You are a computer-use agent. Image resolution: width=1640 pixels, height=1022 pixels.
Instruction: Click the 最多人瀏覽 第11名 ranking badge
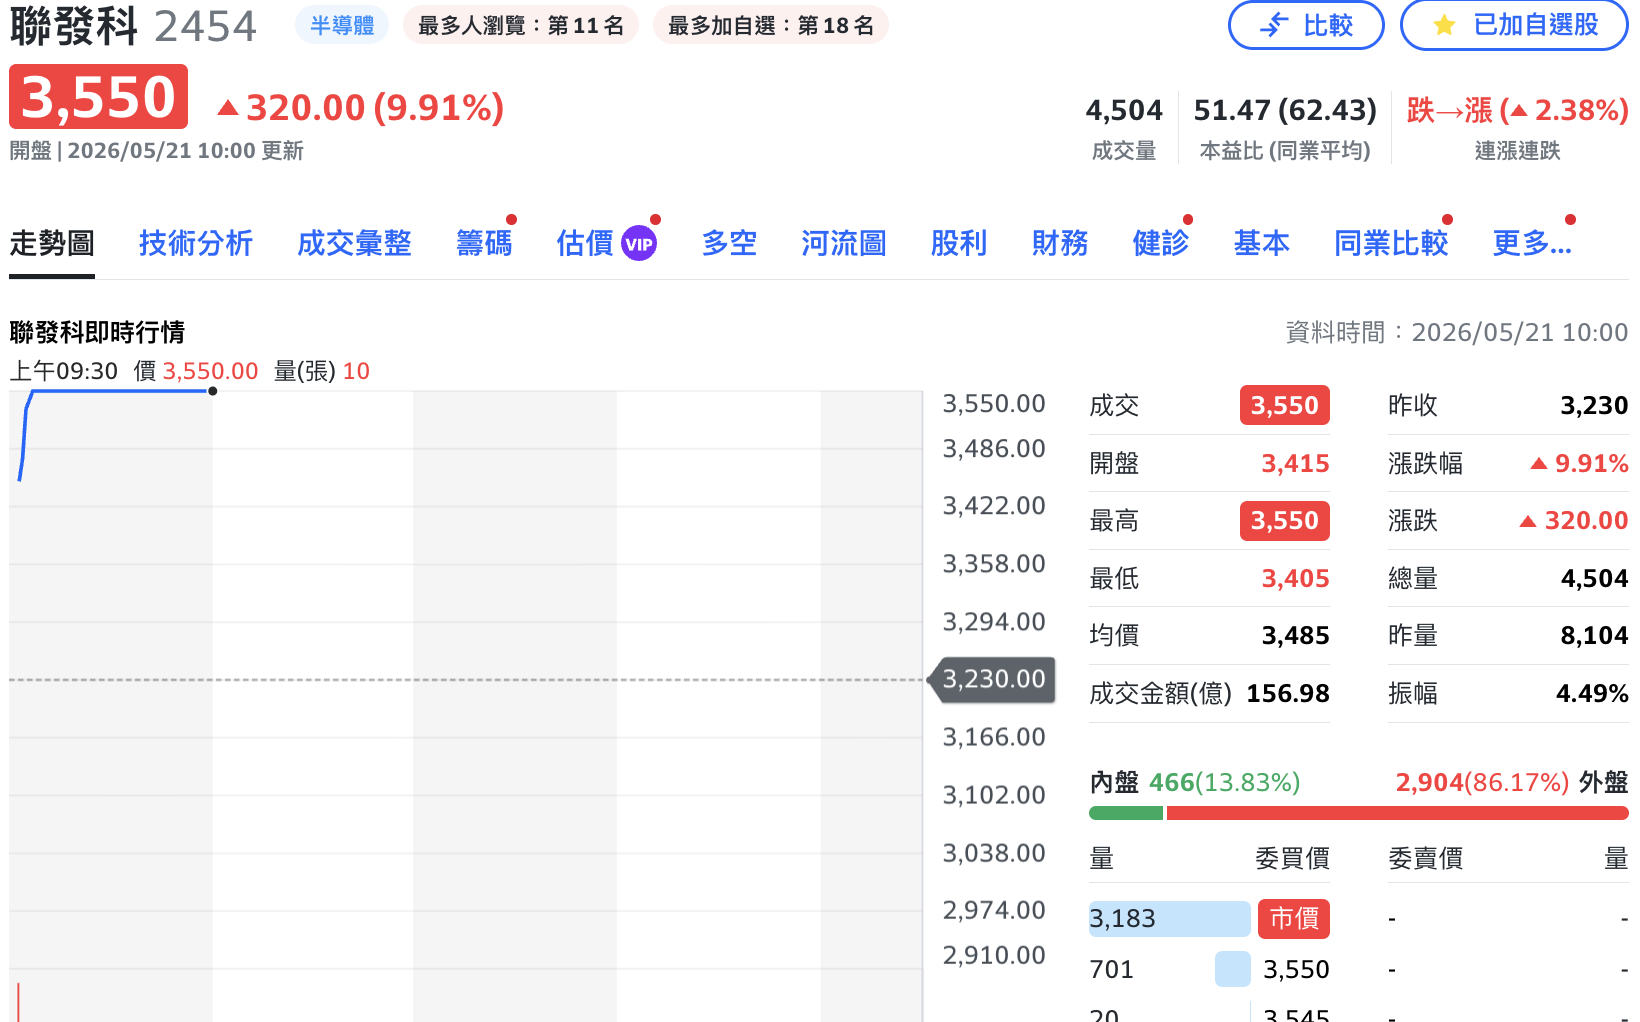click(521, 25)
